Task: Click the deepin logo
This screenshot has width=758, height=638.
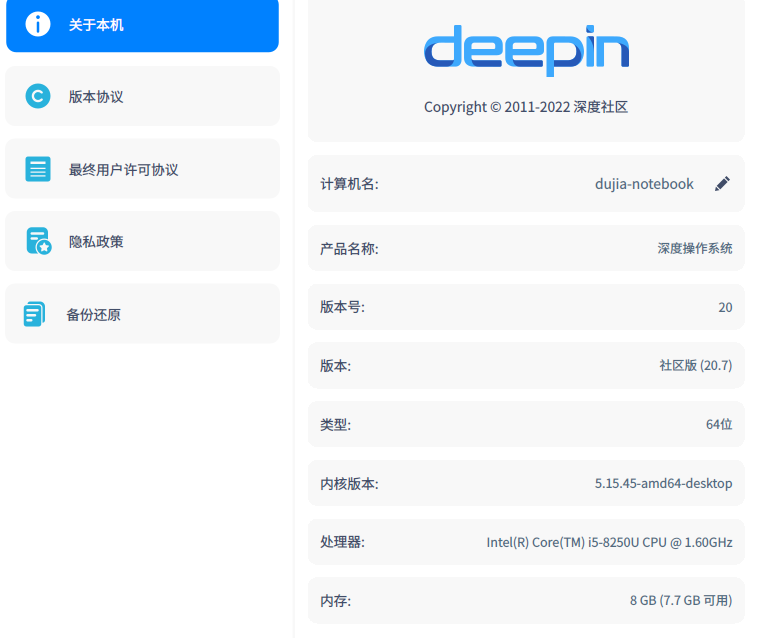Action: (x=526, y=50)
